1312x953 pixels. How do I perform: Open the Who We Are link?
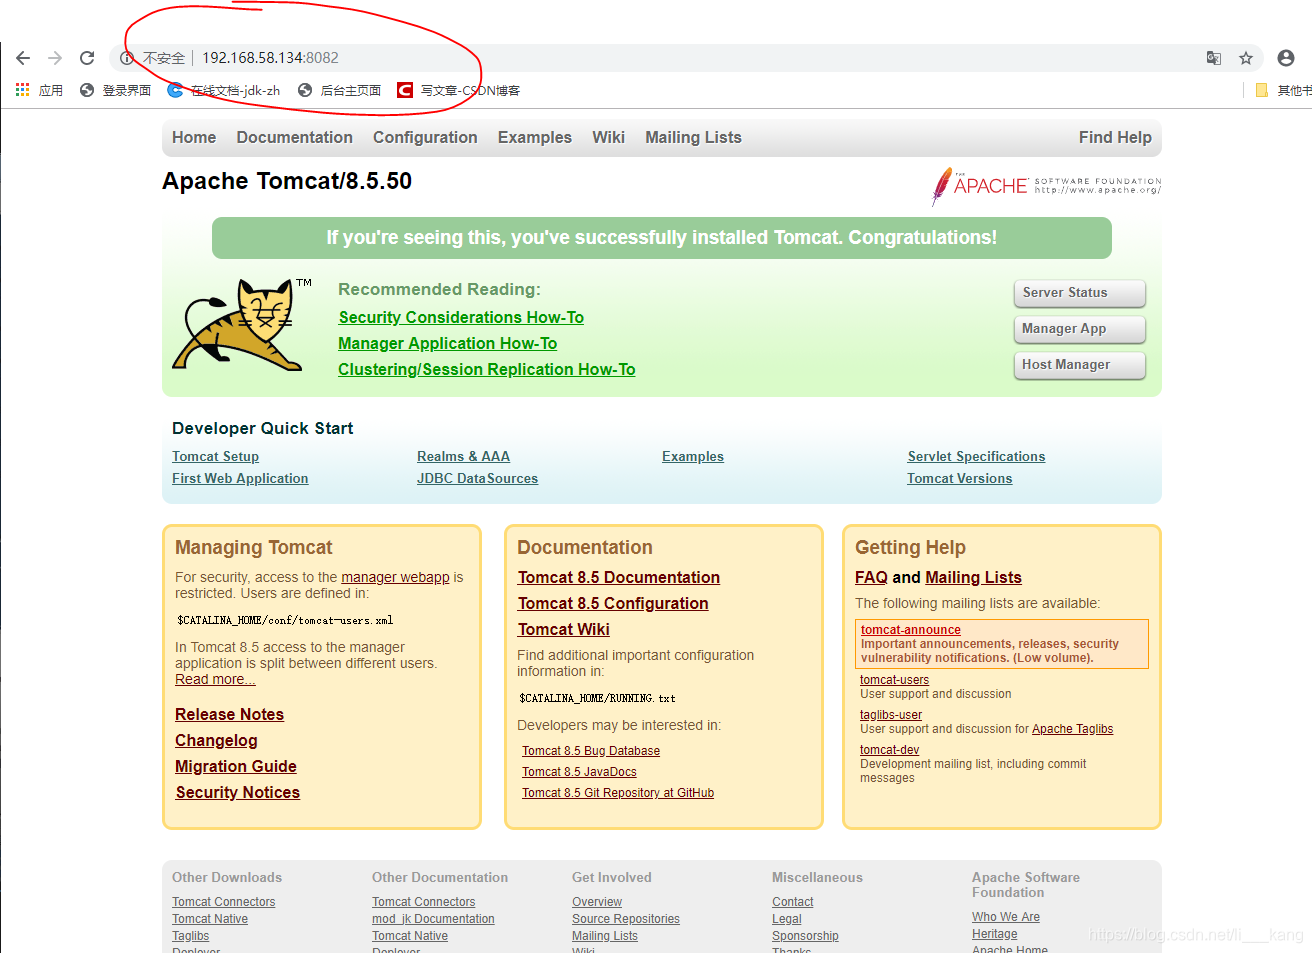pyautogui.click(x=1005, y=917)
